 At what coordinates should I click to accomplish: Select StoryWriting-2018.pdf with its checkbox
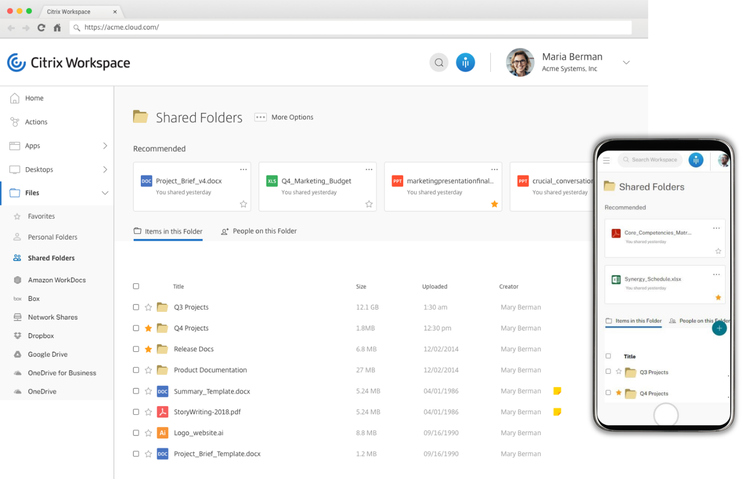136,412
